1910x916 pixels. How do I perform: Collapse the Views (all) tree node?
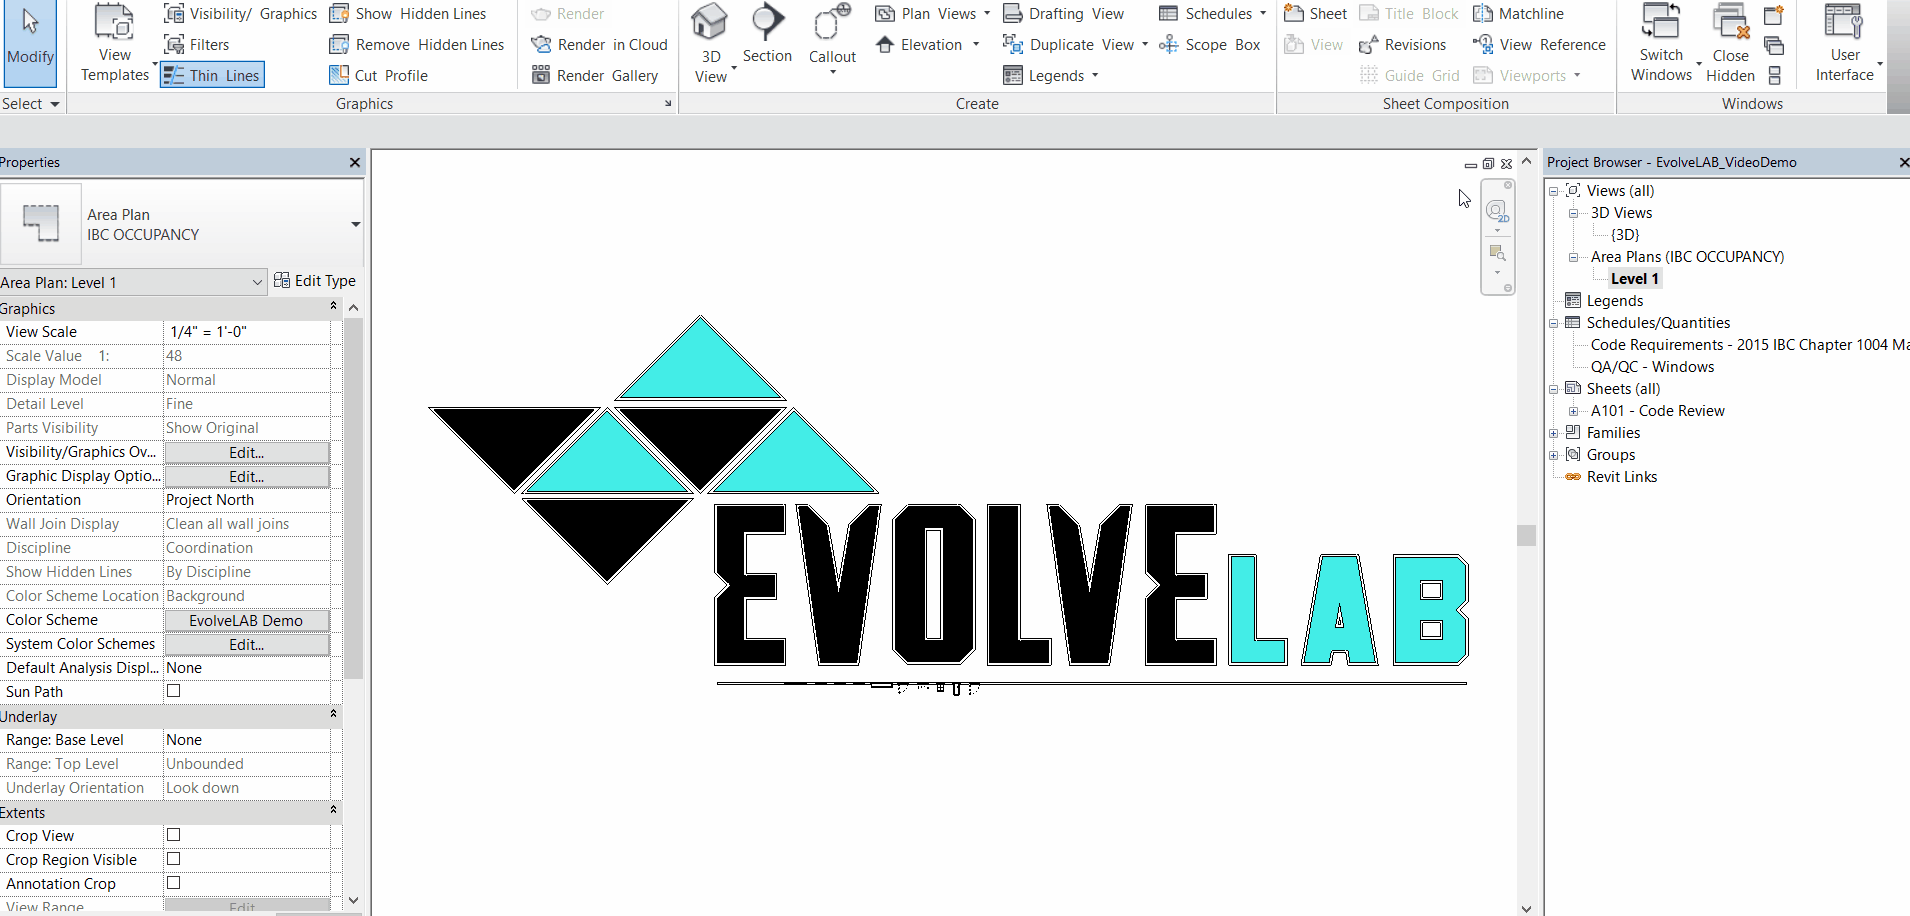coord(1554,191)
